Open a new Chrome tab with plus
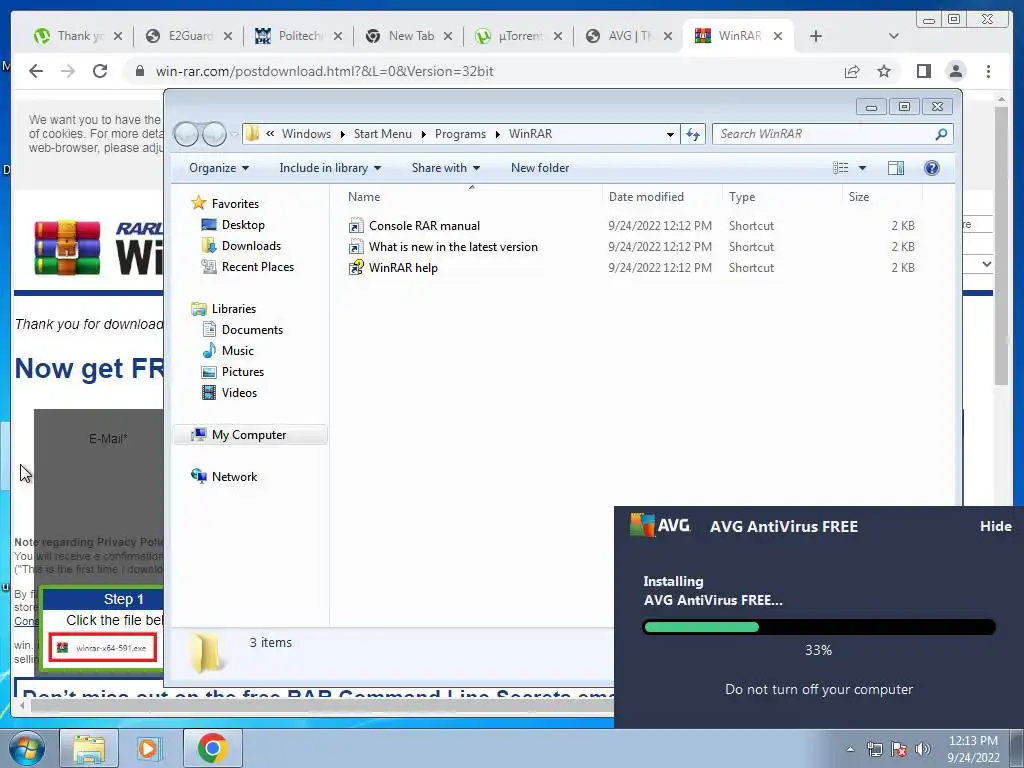Image resolution: width=1024 pixels, height=768 pixels. tap(816, 36)
